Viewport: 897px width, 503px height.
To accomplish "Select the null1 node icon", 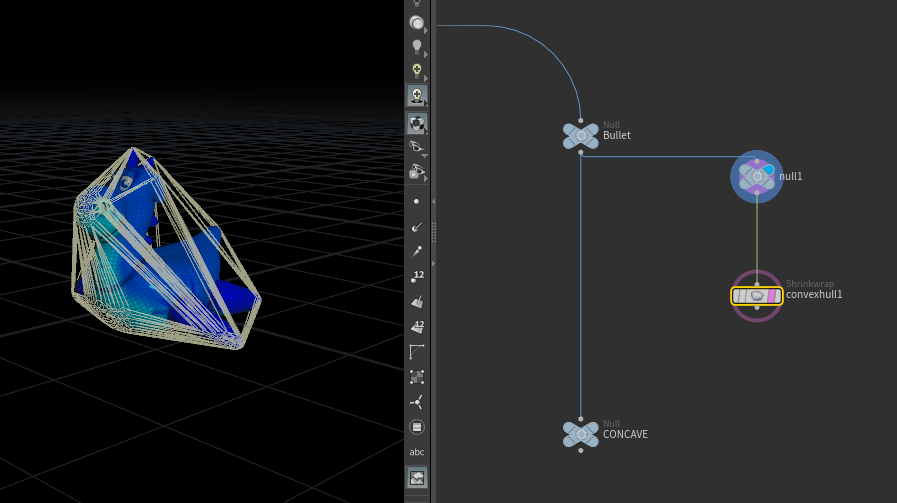I will pyautogui.click(x=756, y=177).
